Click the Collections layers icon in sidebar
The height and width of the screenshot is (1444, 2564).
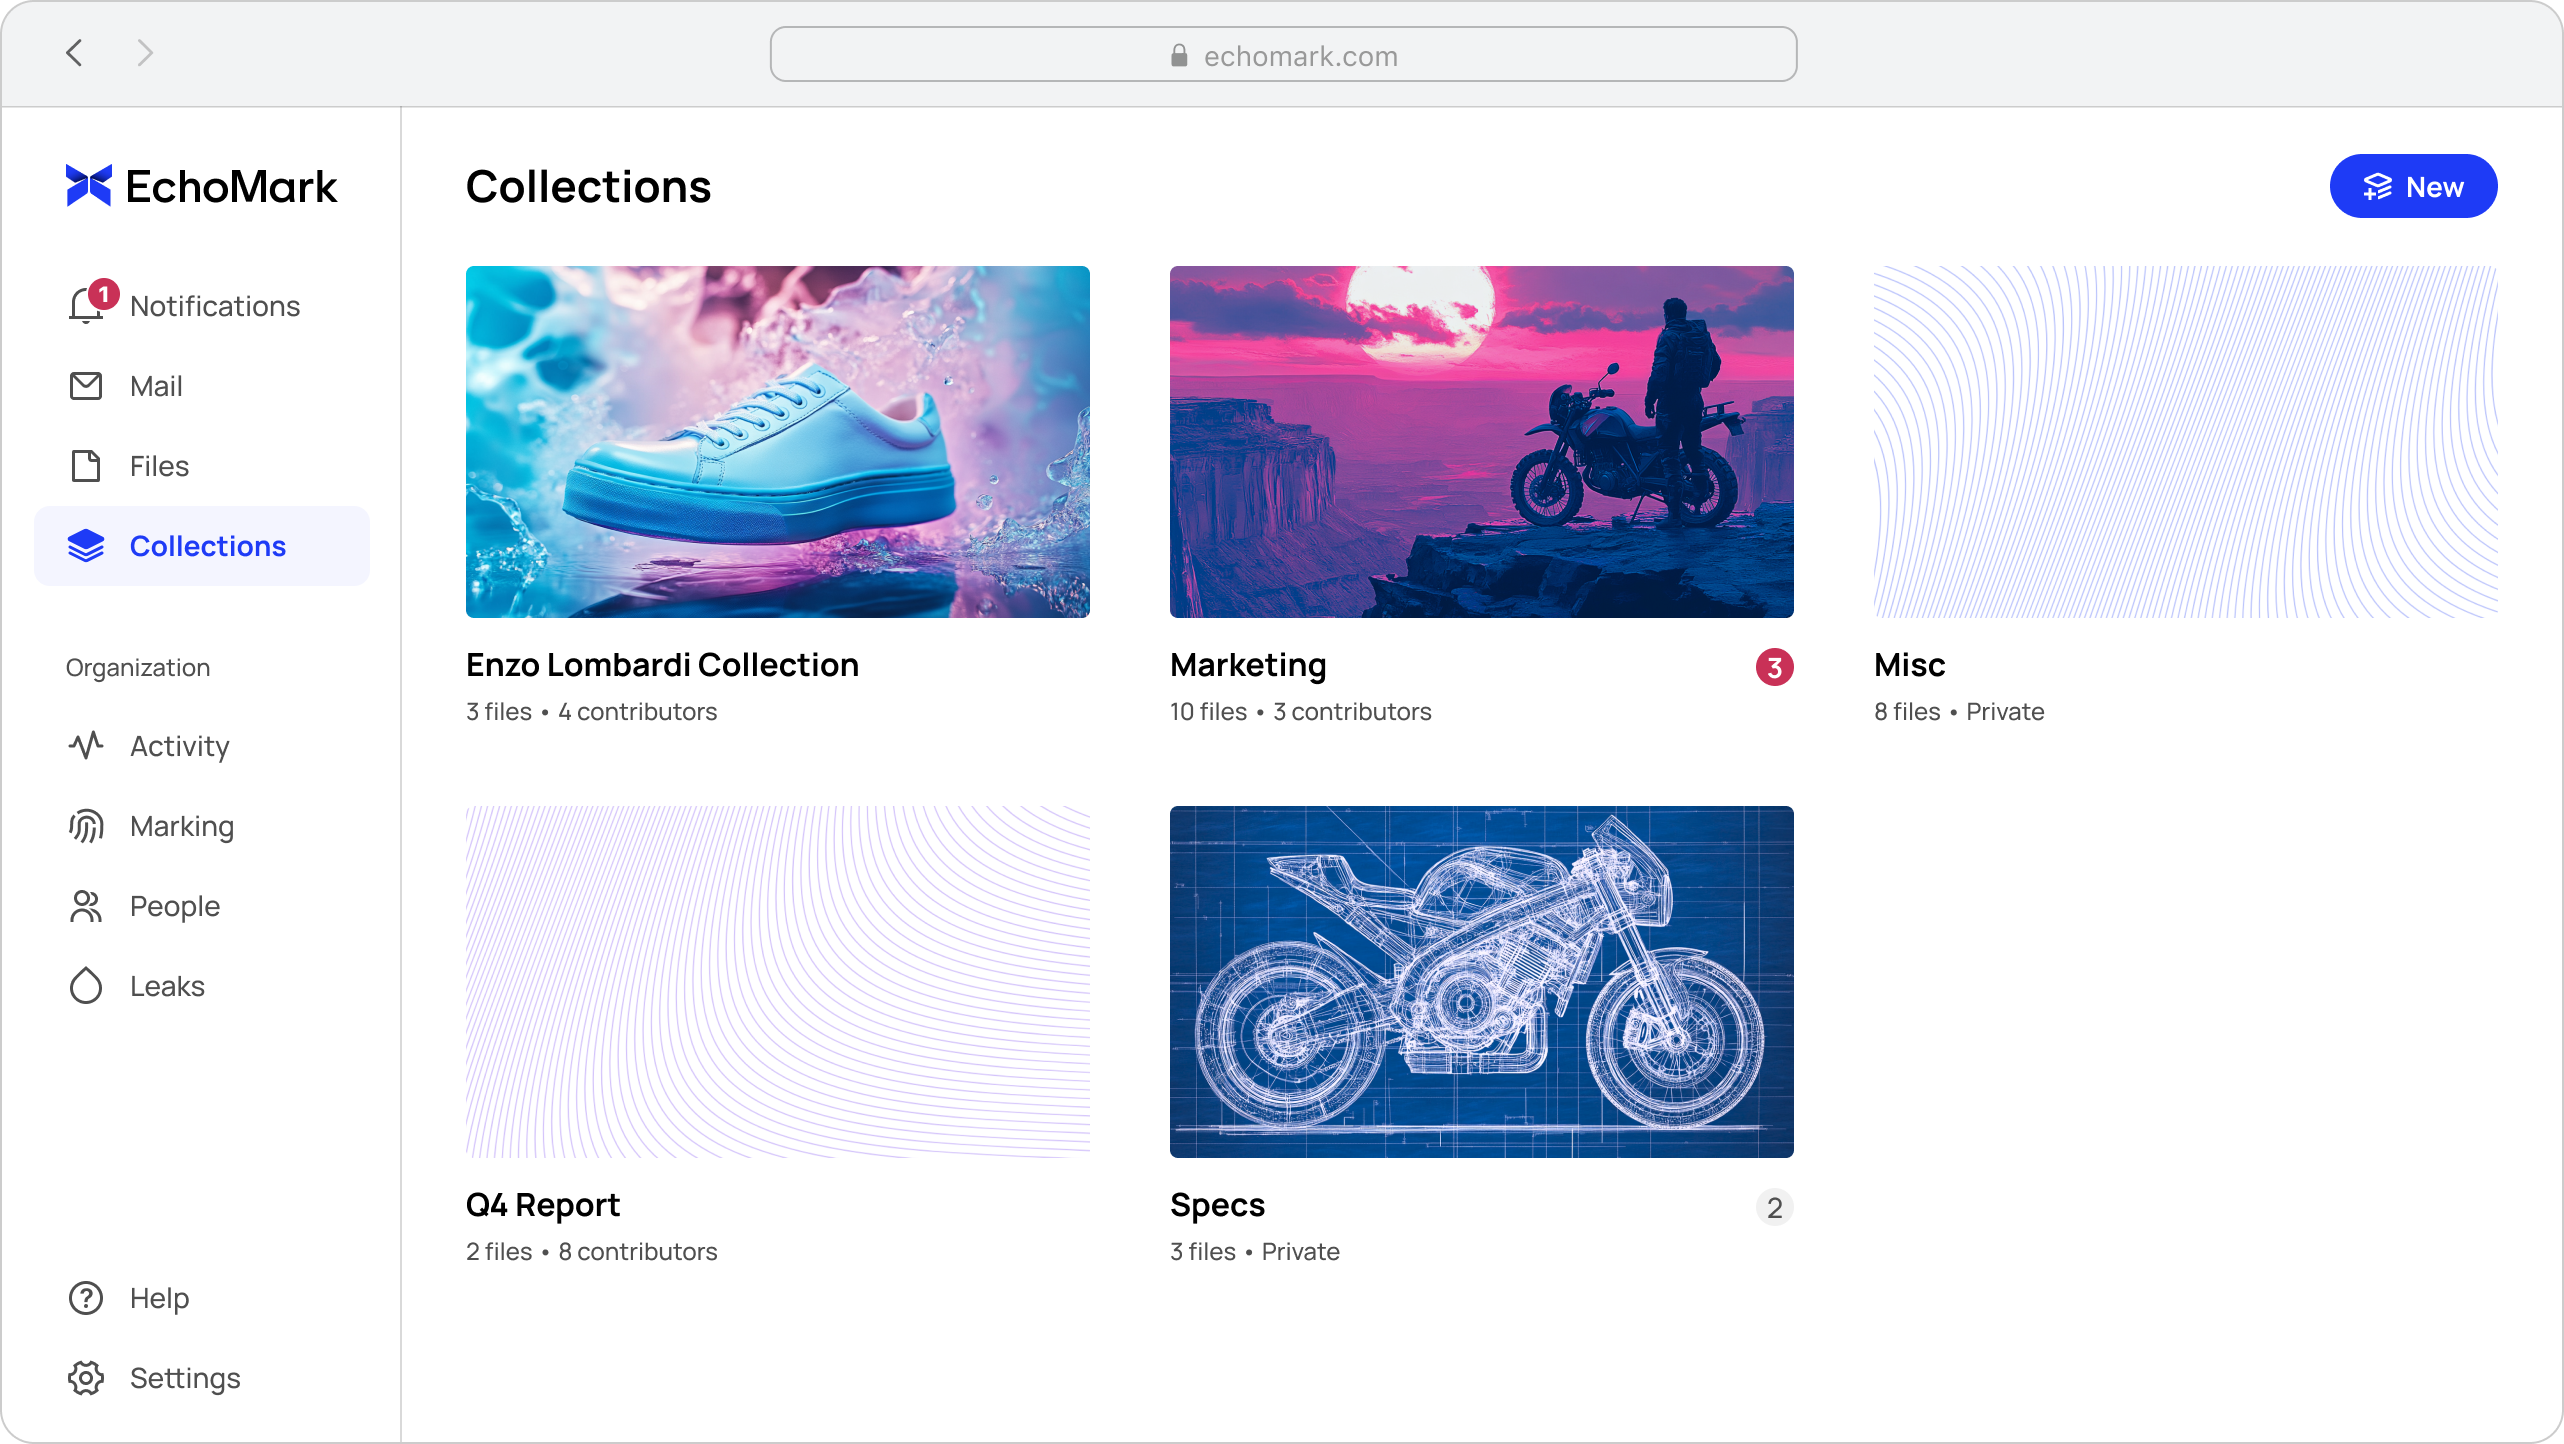(x=86, y=546)
